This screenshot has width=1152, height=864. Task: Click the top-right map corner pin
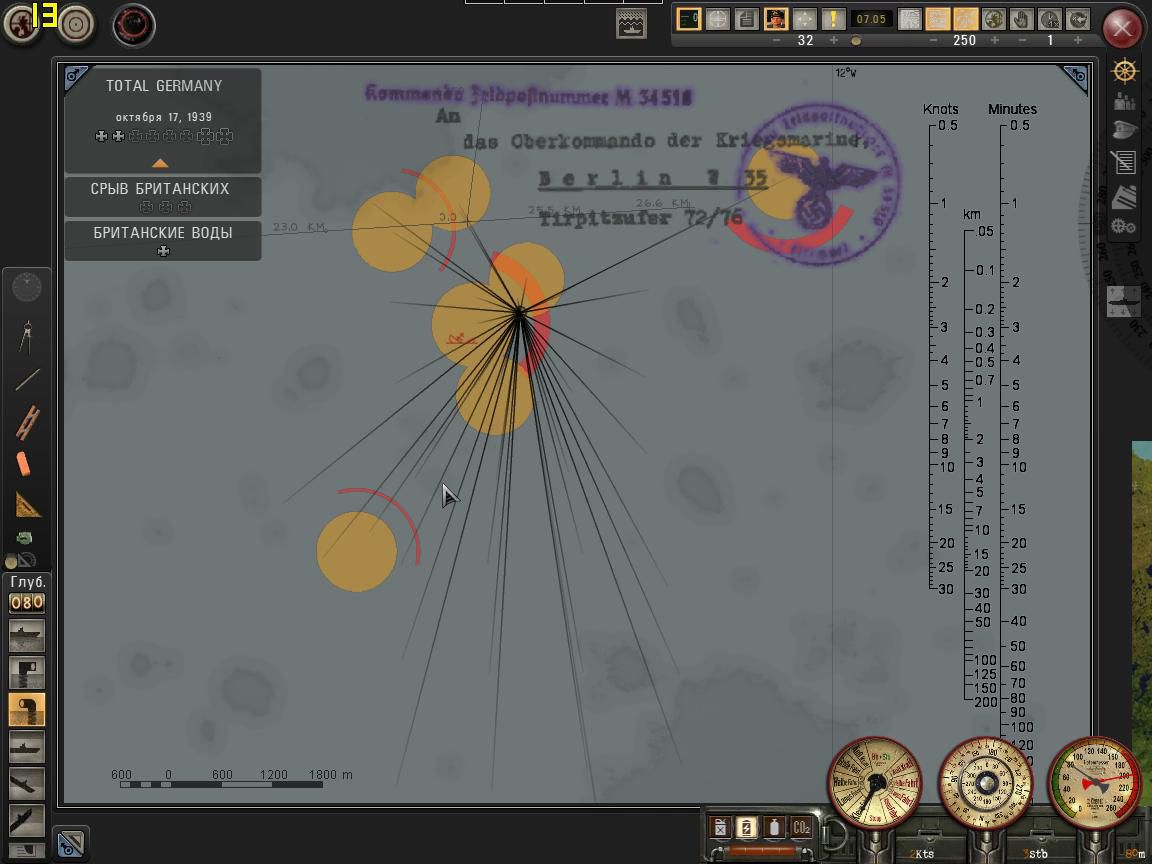pos(1076,77)
